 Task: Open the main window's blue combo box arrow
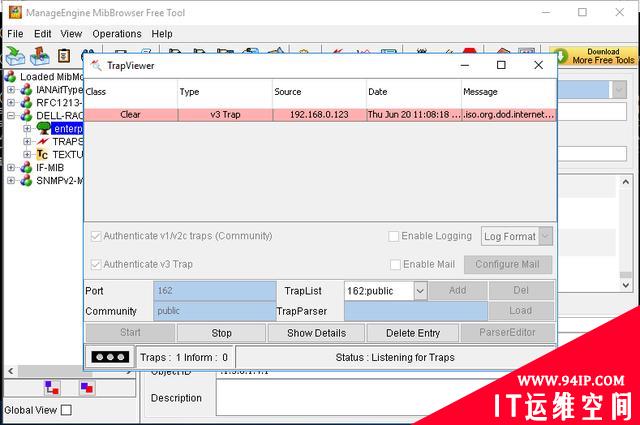pyautogui.click(x=619, y=89)
